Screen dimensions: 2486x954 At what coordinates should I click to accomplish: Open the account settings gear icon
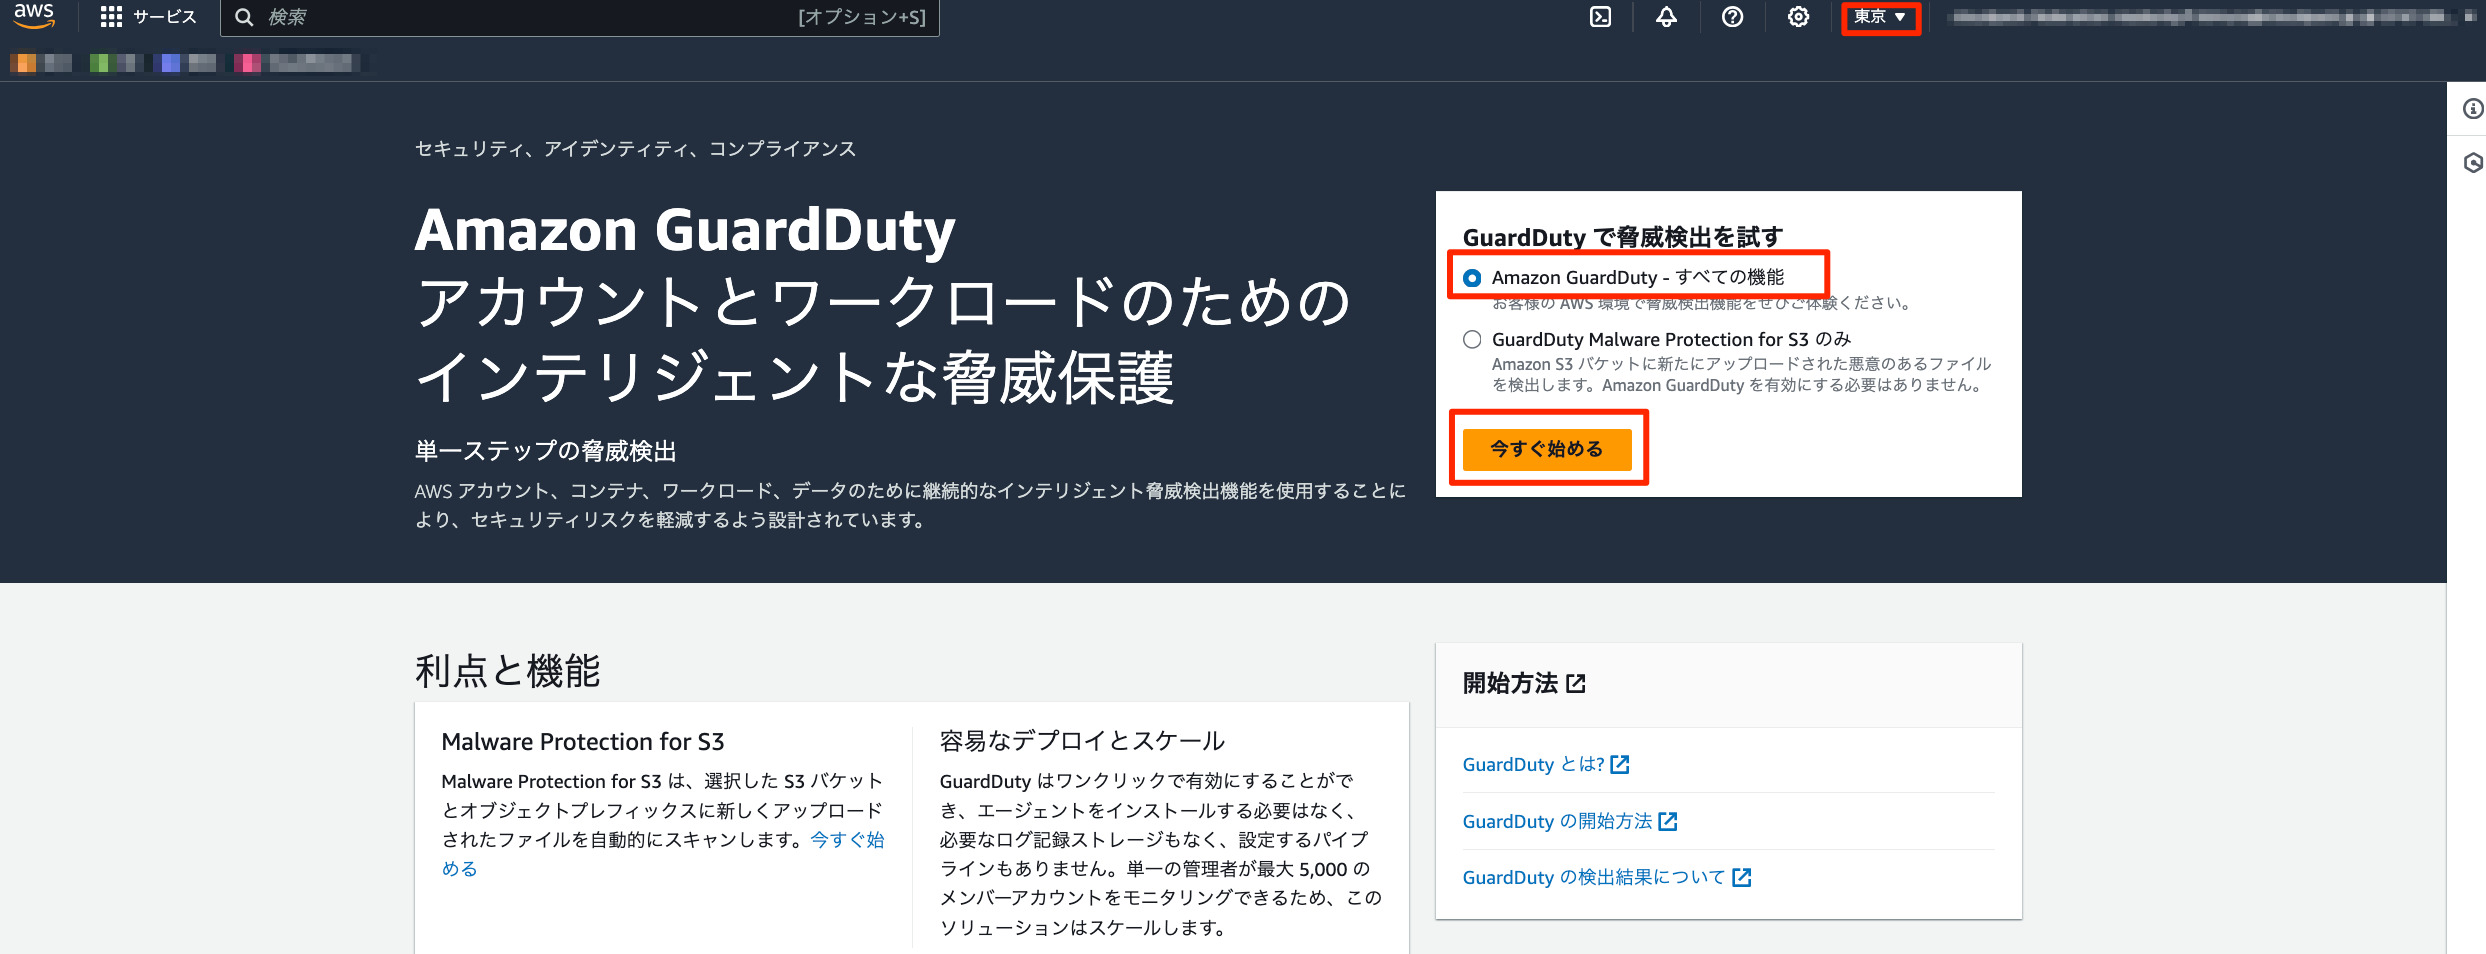(x=1797, y=17)
